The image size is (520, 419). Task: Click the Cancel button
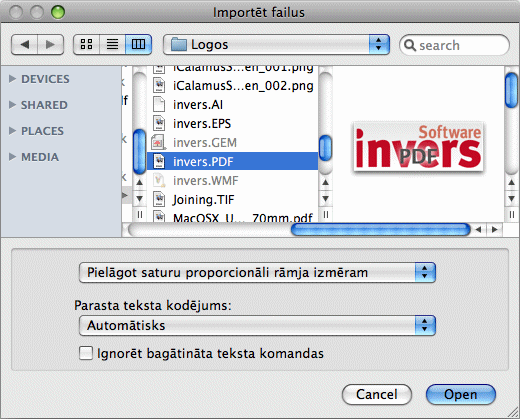click(x=377, y=394)
